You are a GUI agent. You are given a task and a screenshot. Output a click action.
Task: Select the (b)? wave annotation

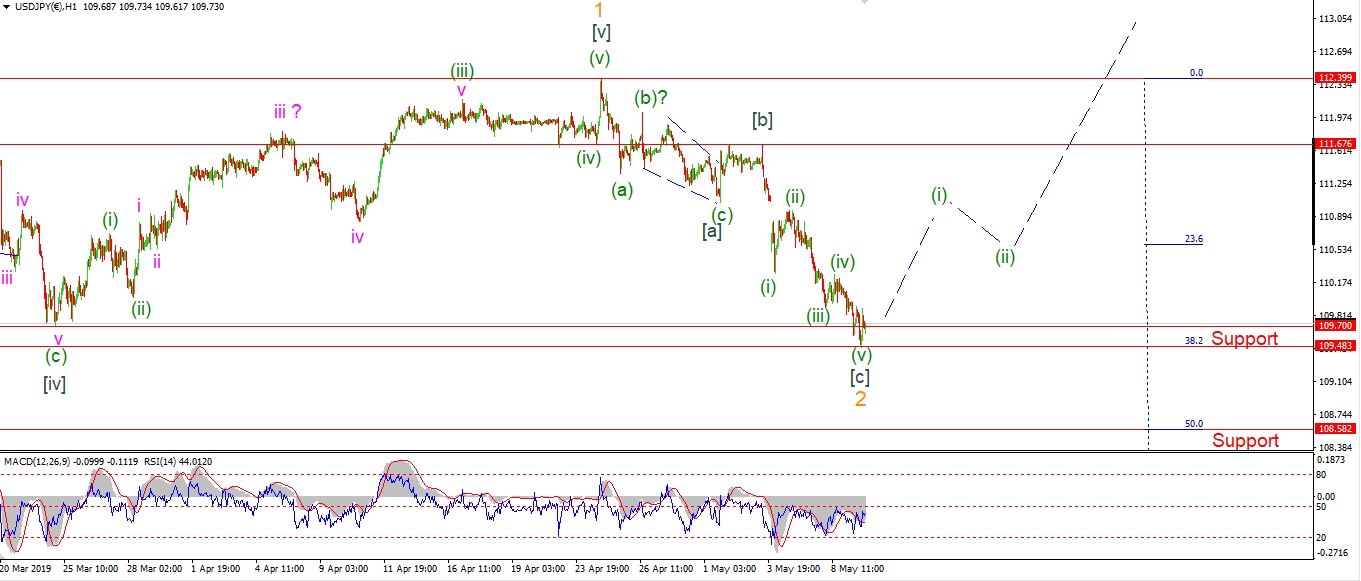[x=651, y=98]
